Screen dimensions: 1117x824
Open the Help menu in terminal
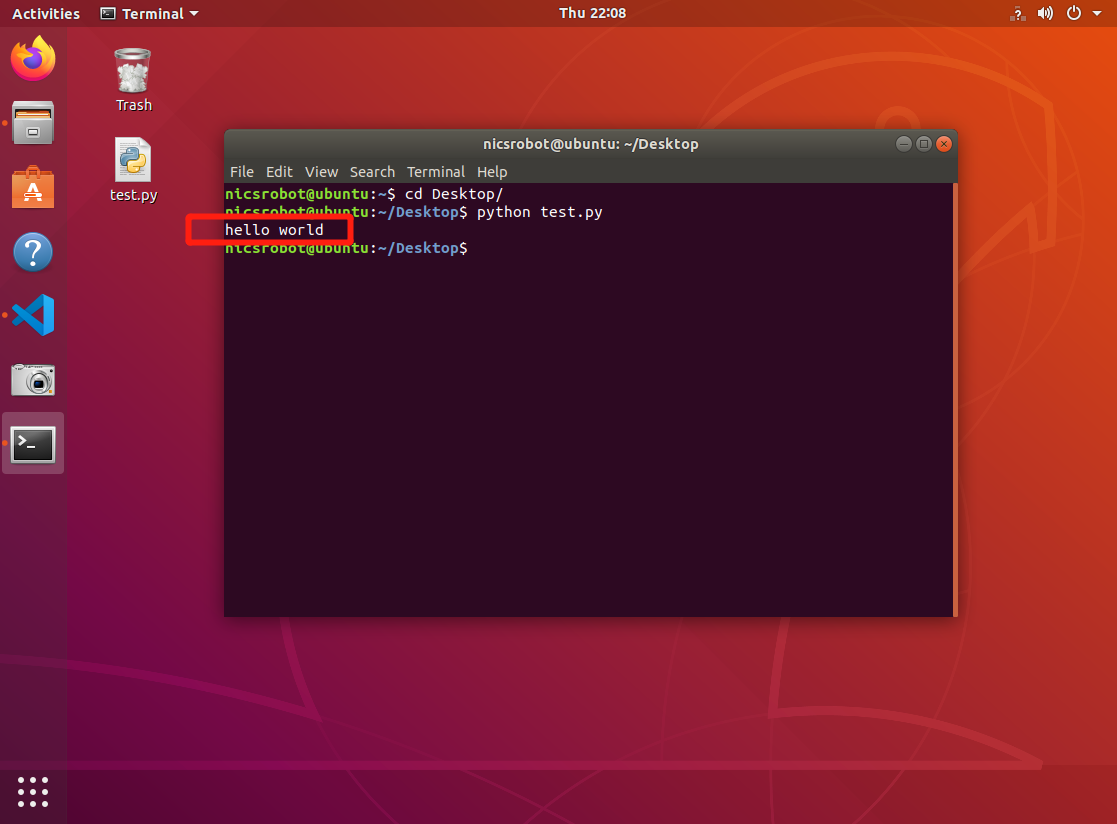(x=492, y=172)
